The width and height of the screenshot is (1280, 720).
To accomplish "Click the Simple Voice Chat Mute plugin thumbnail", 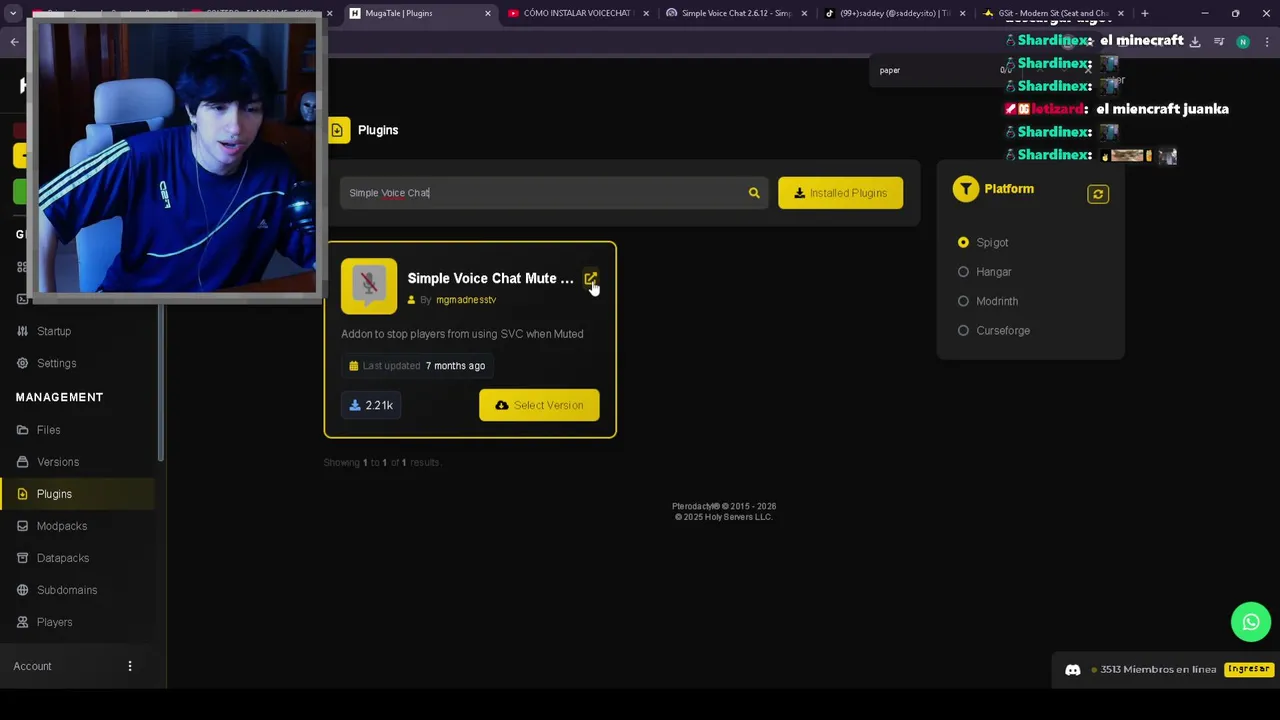I will (369, 286).
